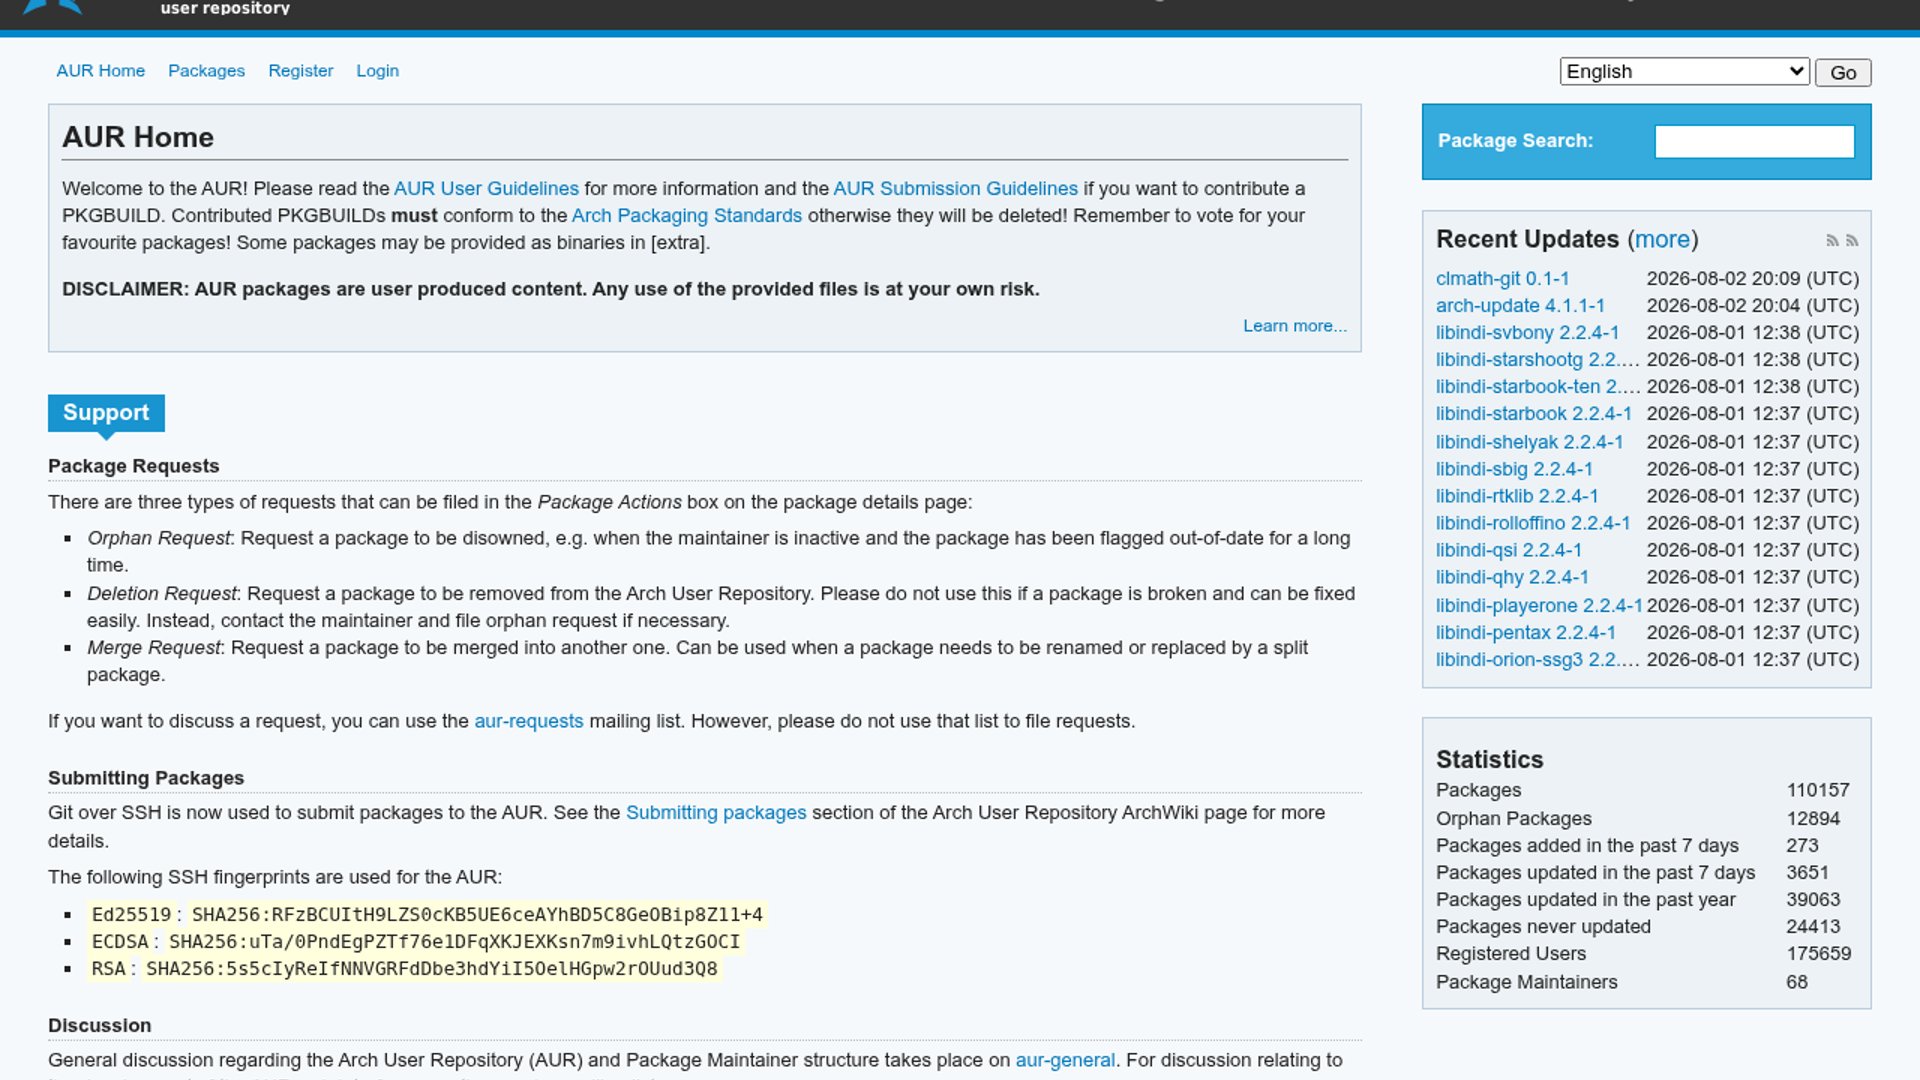
Task: Open the libindi-shelyak 2.2.4-1 package
Action: (x=1529, y=442)
